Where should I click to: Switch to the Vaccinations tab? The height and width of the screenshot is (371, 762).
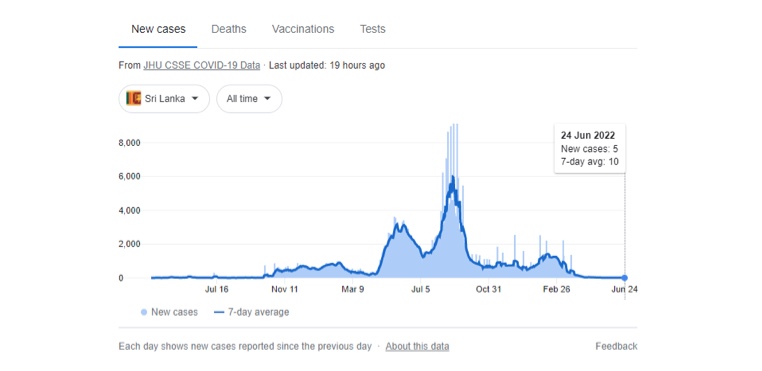click(x=303, y=29)
